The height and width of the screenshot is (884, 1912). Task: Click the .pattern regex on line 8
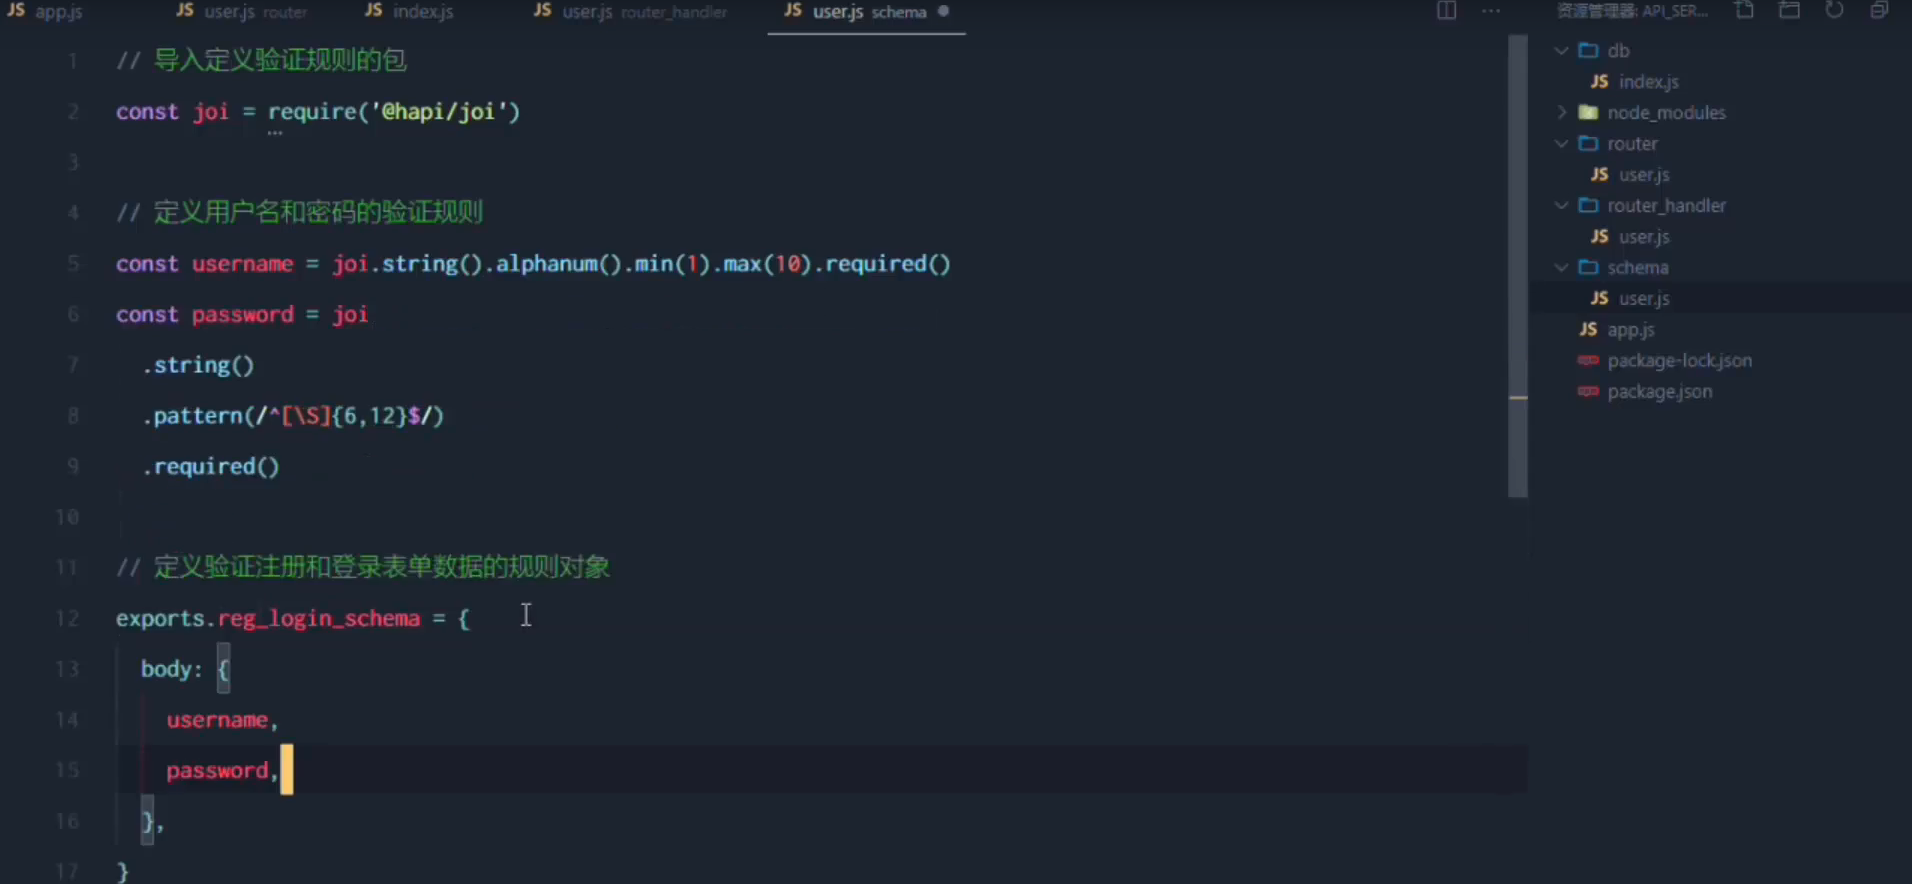coord(293,415)
